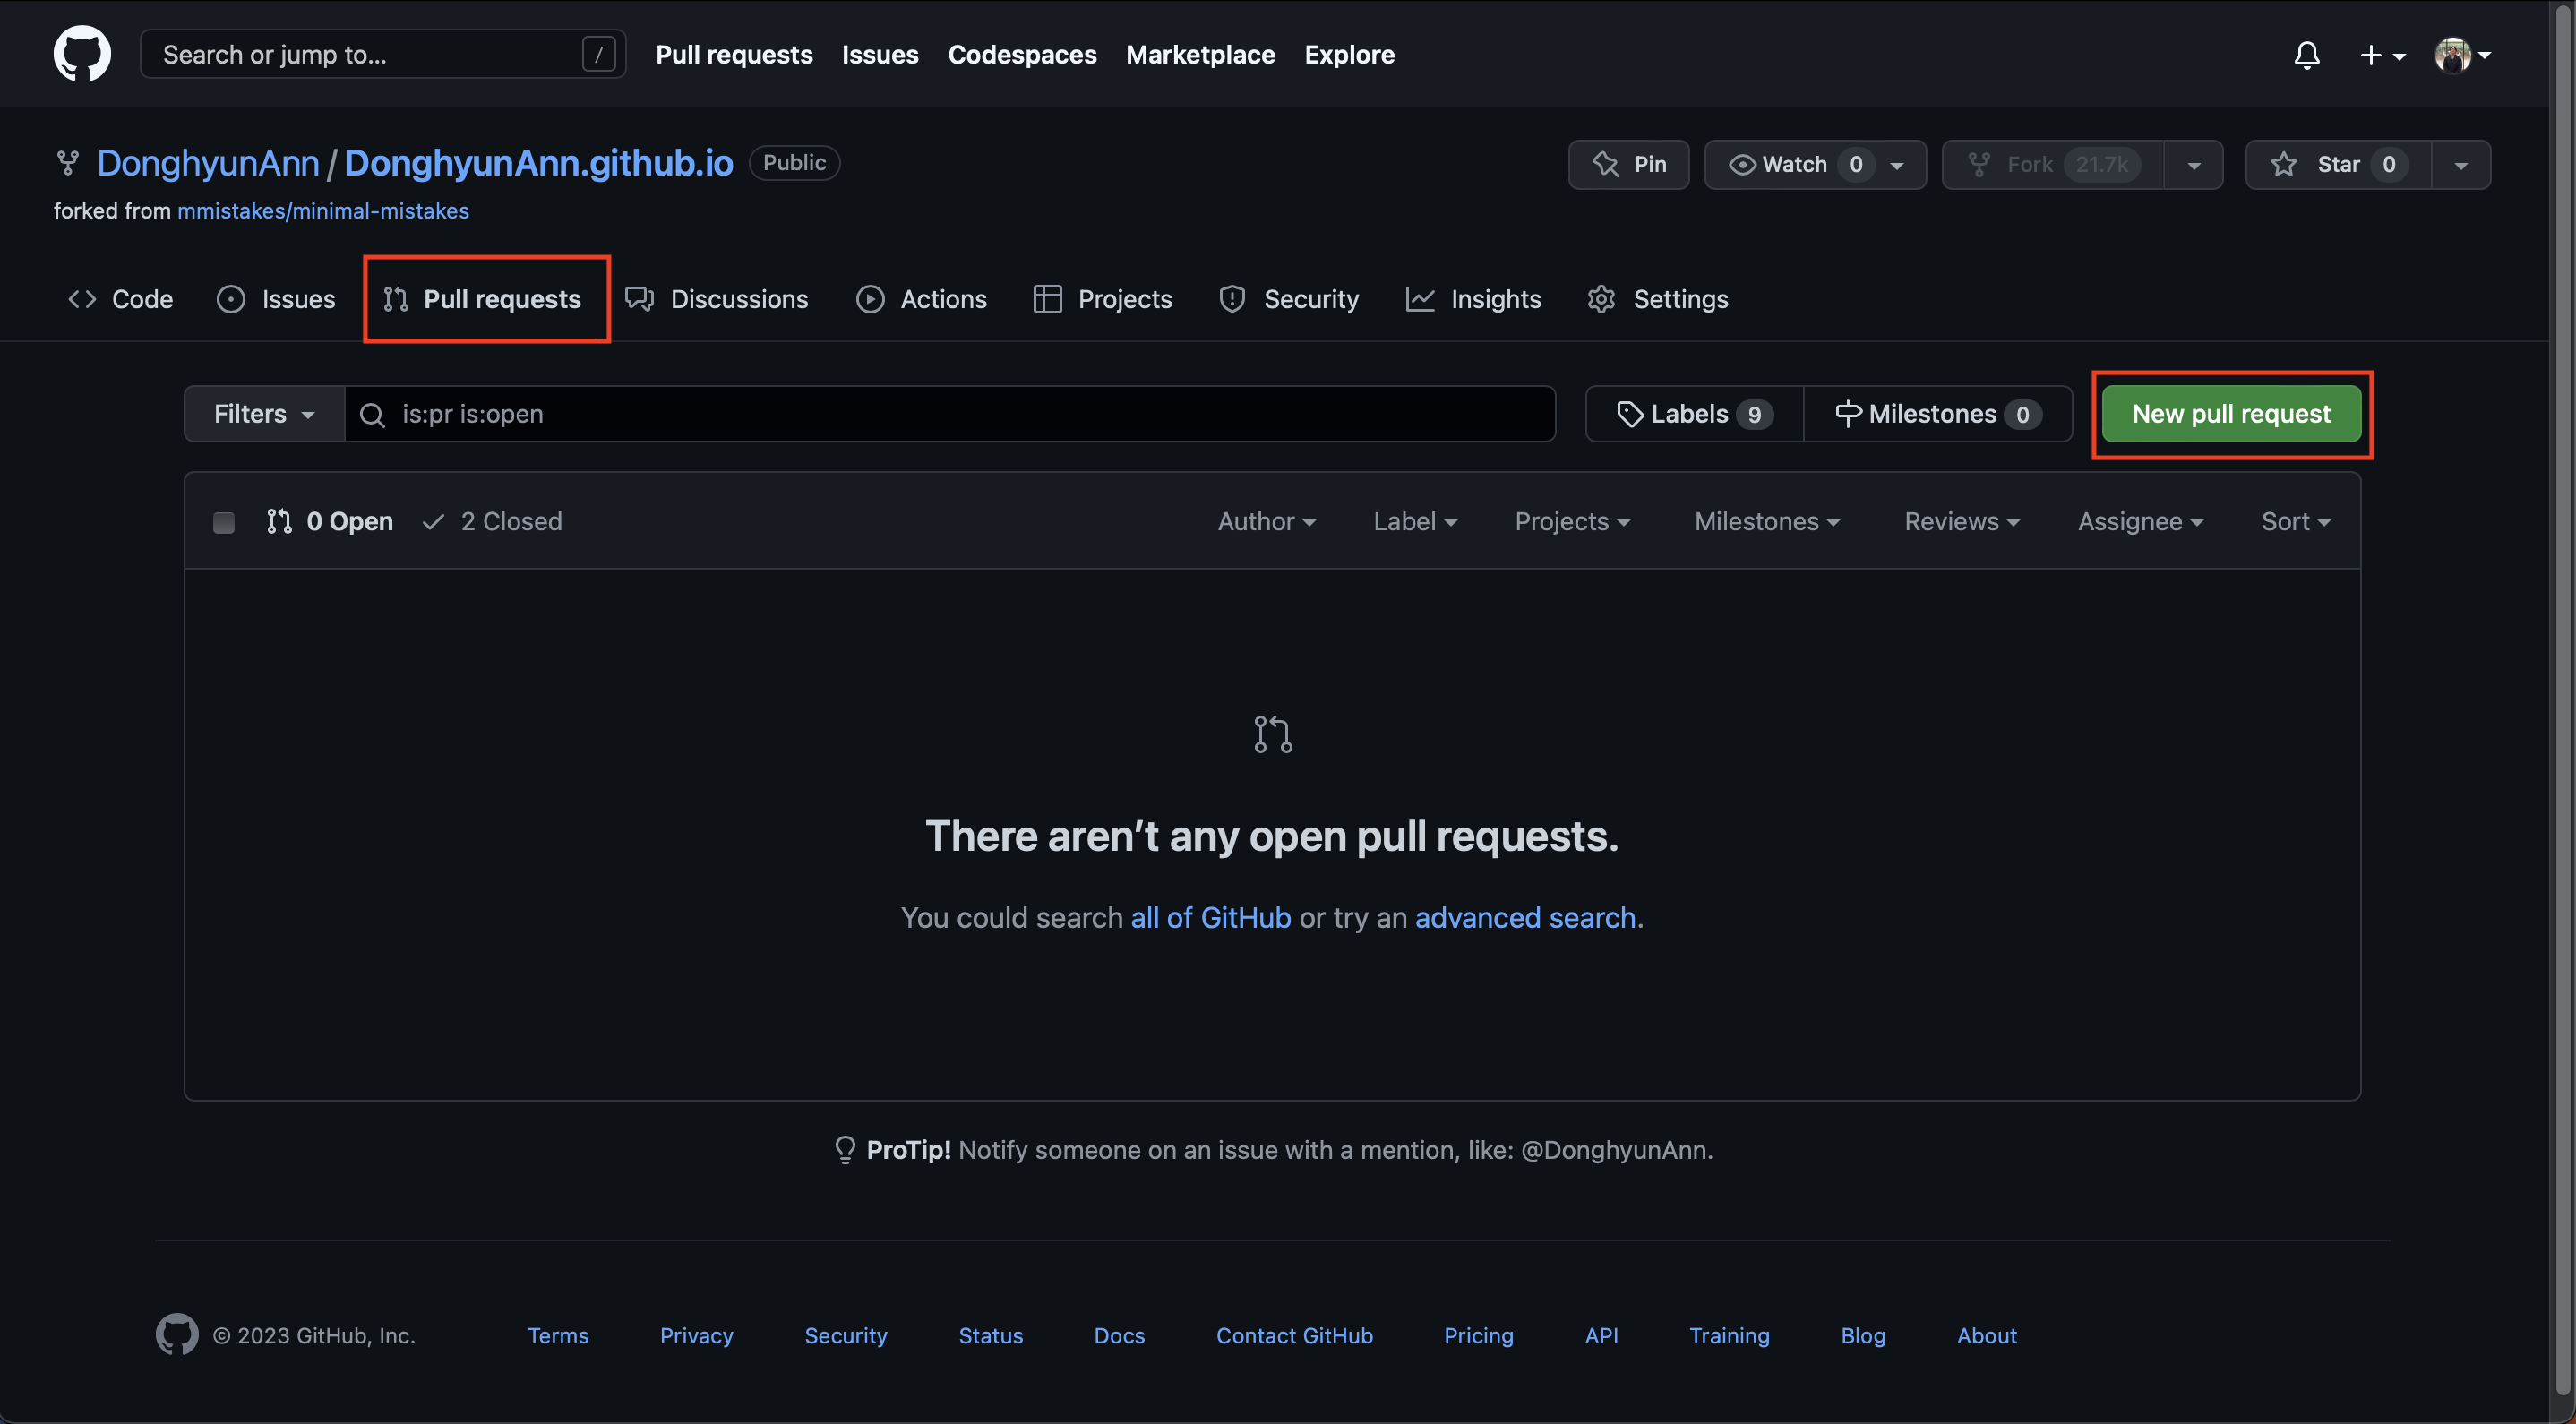
Task: Open the Sort dropdown
Action: coord(2296,521)
